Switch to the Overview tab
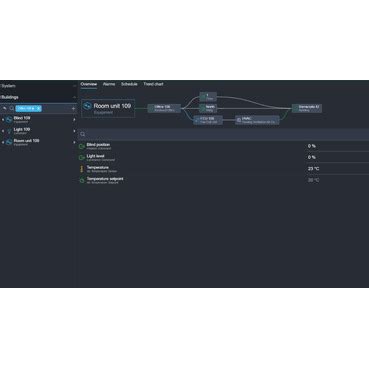Viewport: 369px width, 369px height. tap(89, 84)
